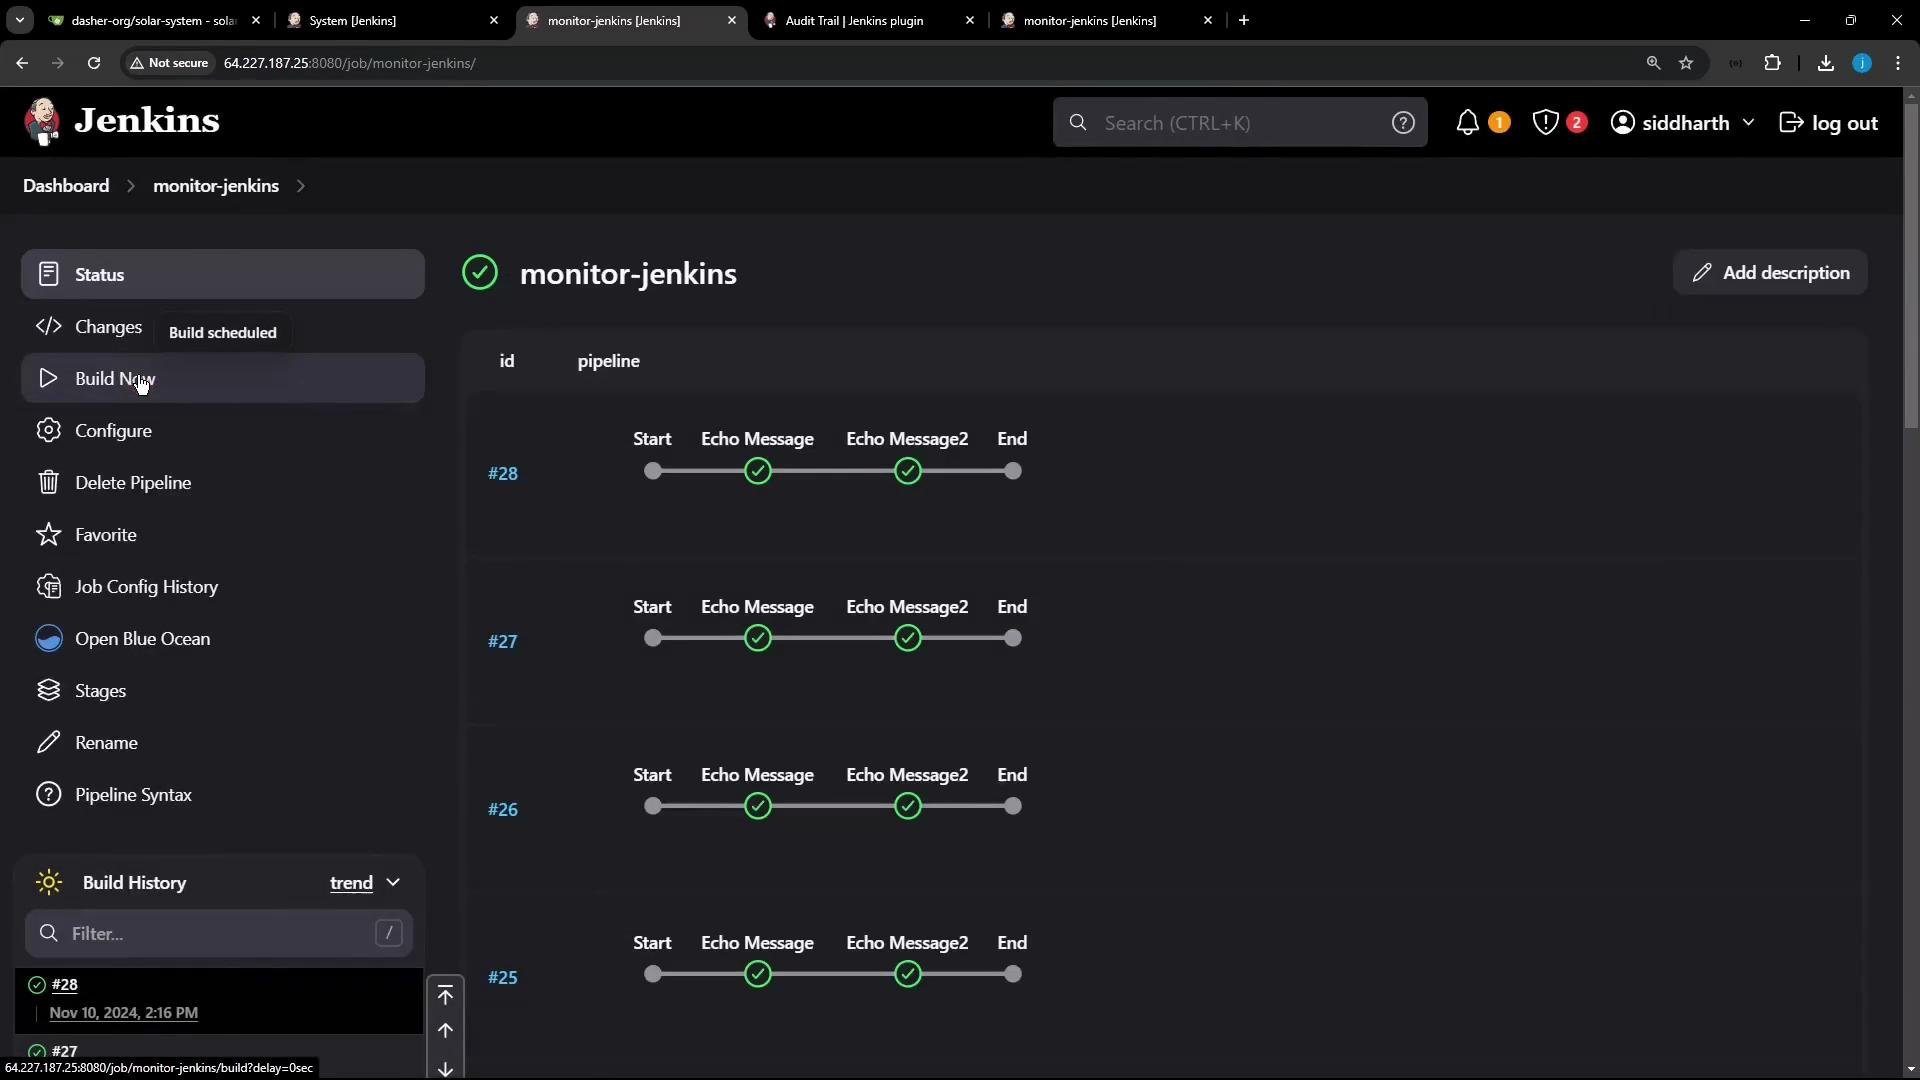Click the Echo Message2 checkmark for build #28

pyautogui.click(x=908, y=471)
